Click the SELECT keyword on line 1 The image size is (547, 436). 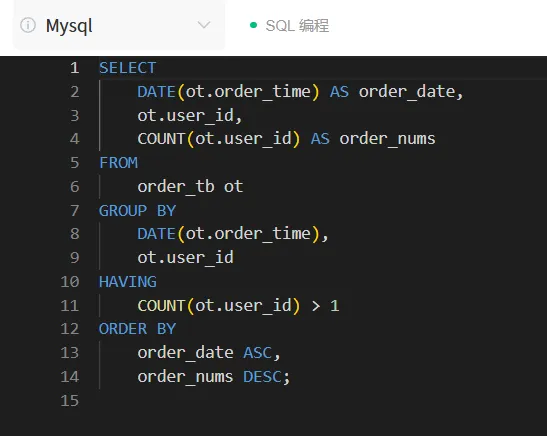128,68
